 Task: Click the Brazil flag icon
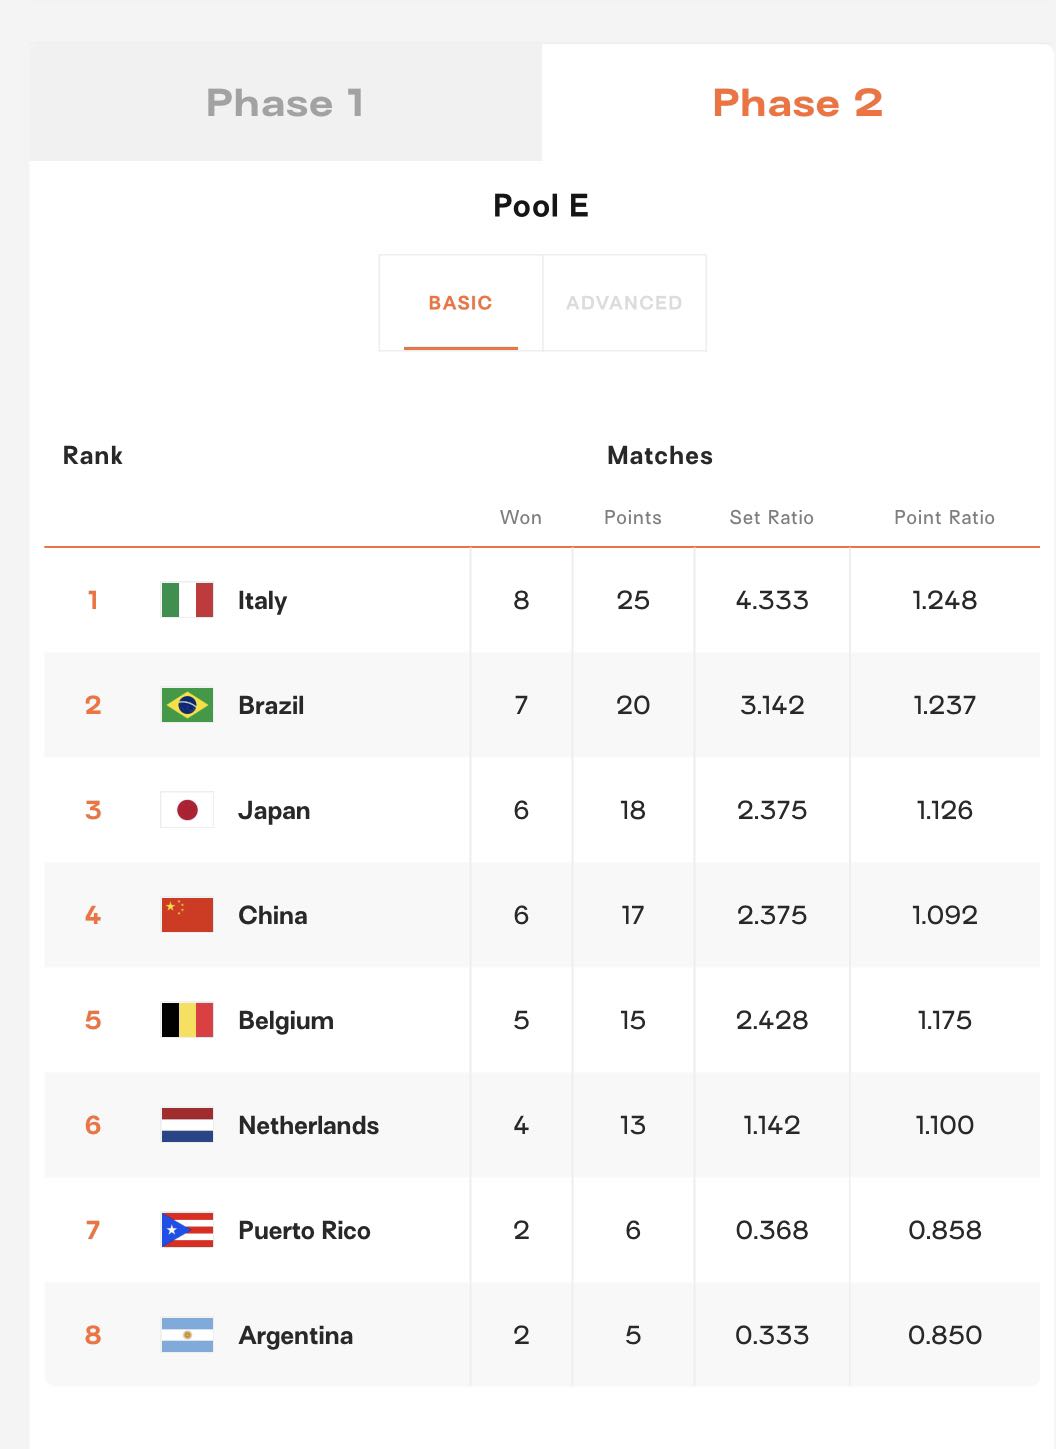click(187, 705)
